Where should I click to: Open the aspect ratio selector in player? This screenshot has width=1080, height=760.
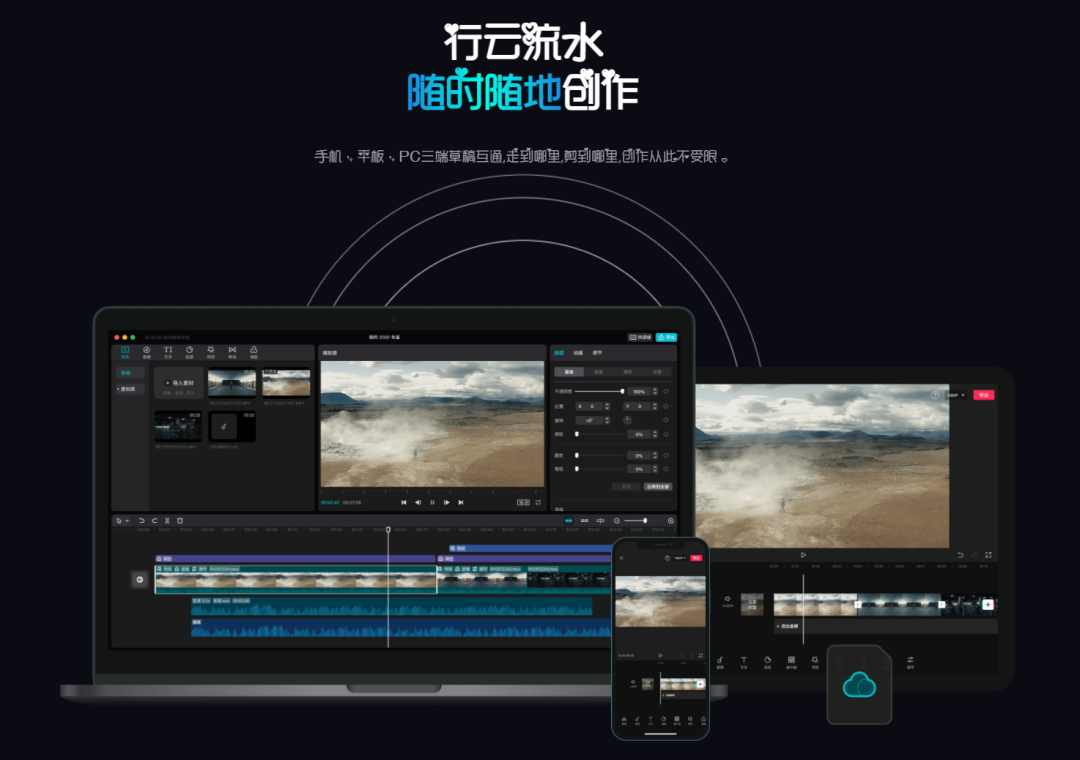pyautogui.click(x=523, y=502)
